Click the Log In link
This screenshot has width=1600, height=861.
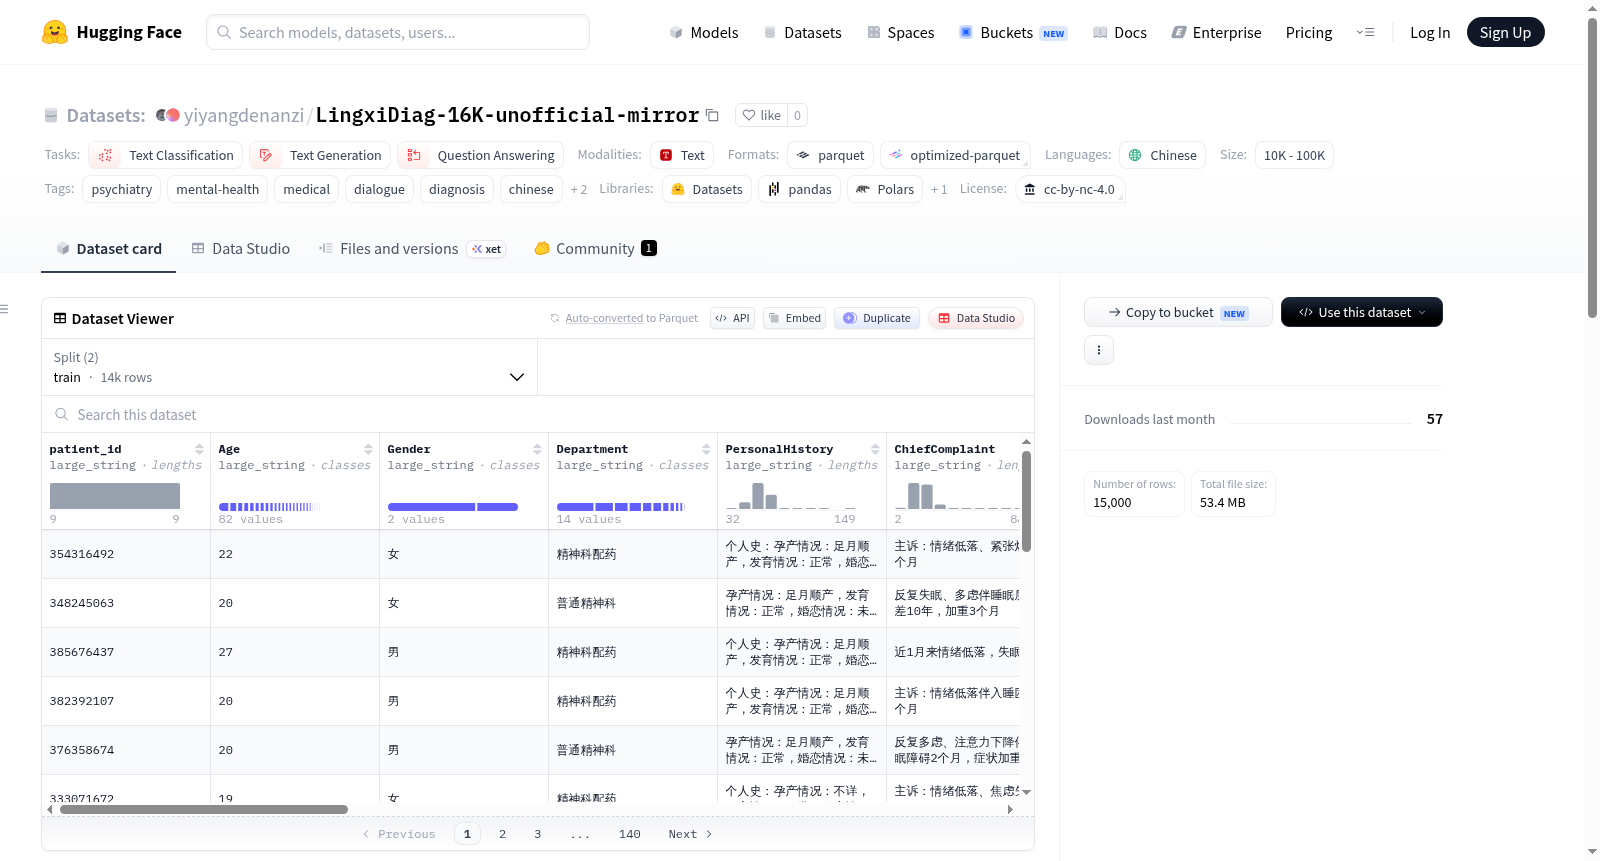click(x=1430, y=32)
